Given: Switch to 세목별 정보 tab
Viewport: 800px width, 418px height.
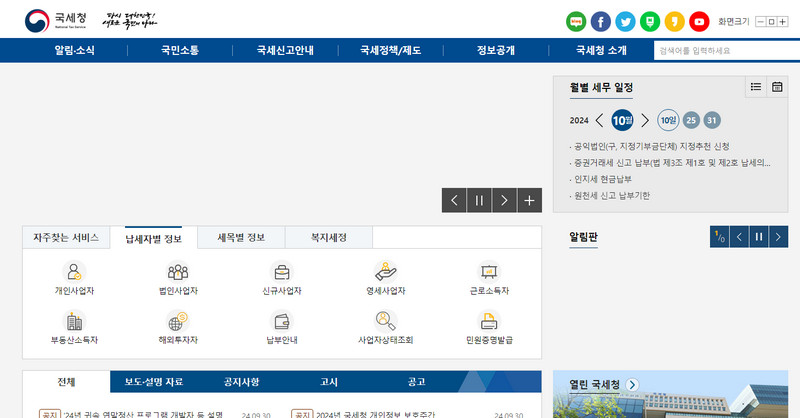Looking at the screenshot, I should pyautogui.click(x=241, y=238).
